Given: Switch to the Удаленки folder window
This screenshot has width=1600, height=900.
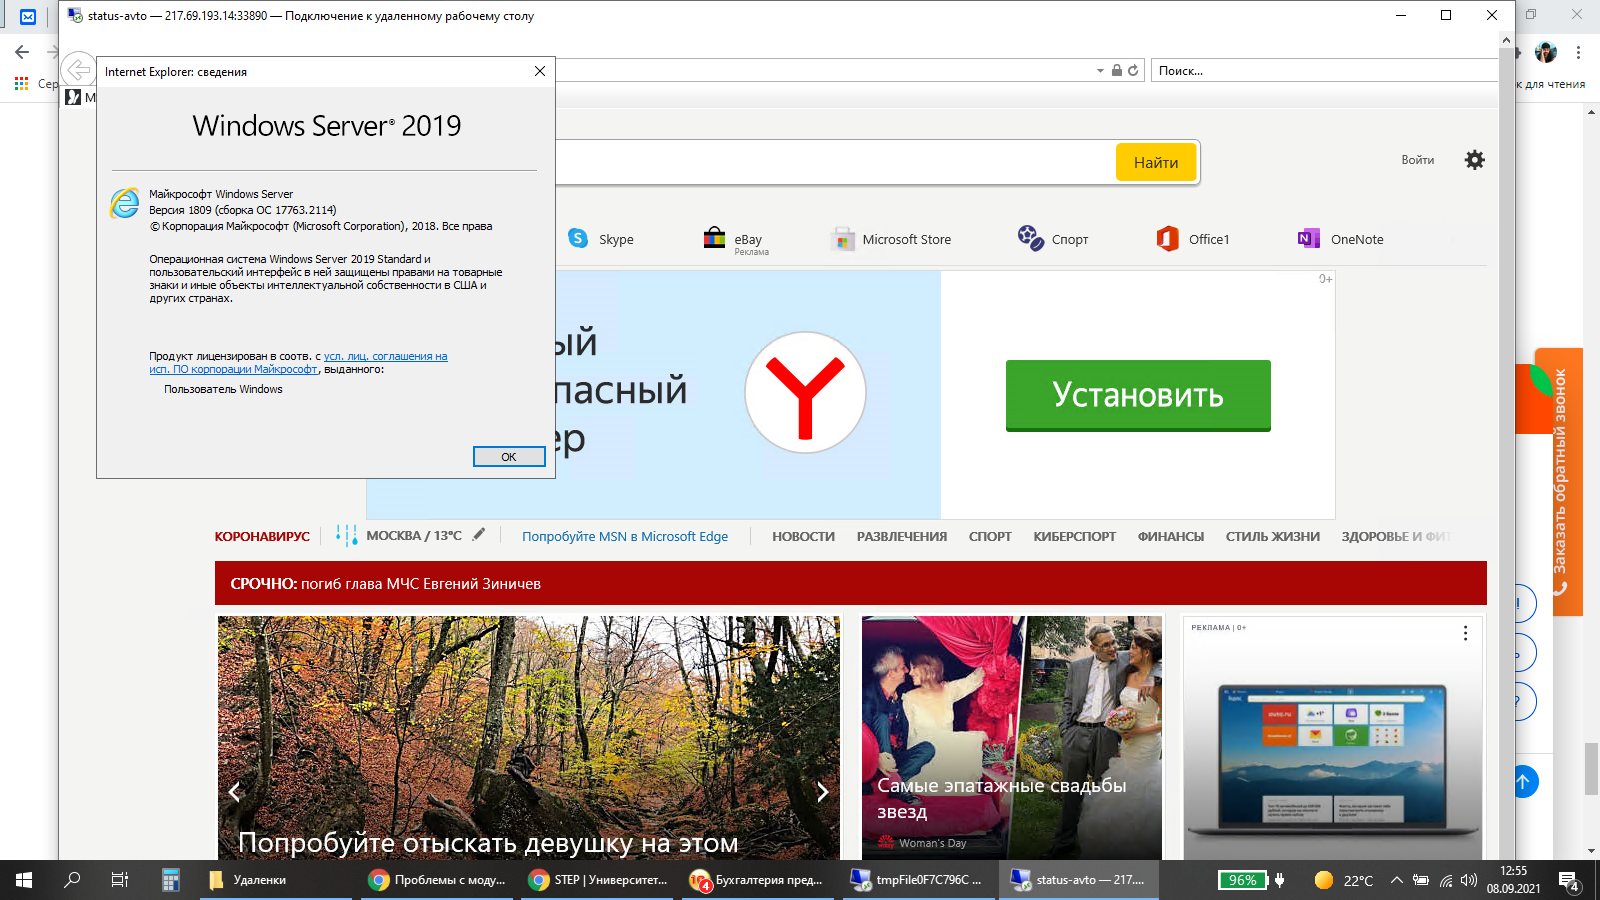Looking at the screenshot, I should pyautogui.click(x=276, y=880).
